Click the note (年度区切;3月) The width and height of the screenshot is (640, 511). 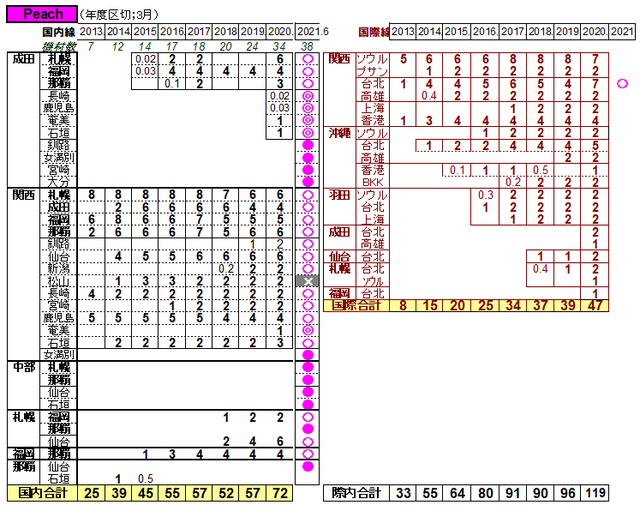(x=118, y=15)
